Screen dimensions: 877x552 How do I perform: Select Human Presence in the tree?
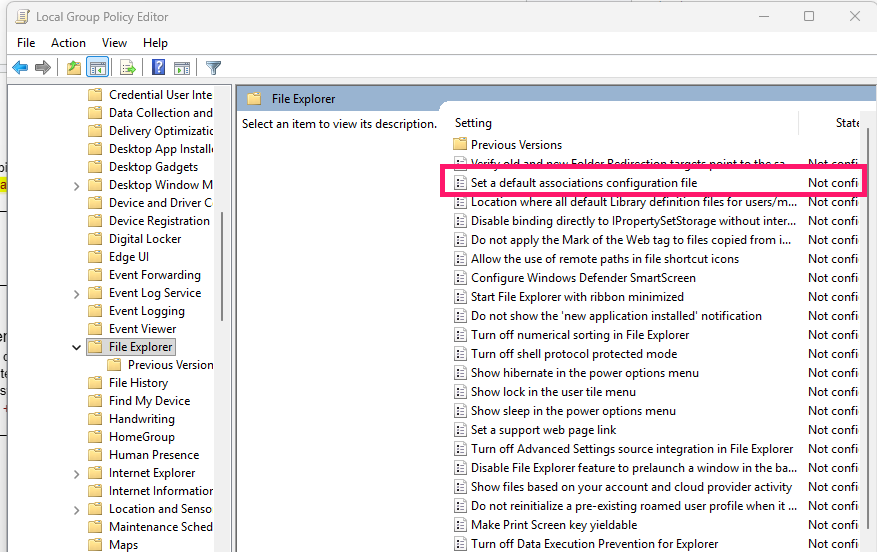[x=154, y=455]
